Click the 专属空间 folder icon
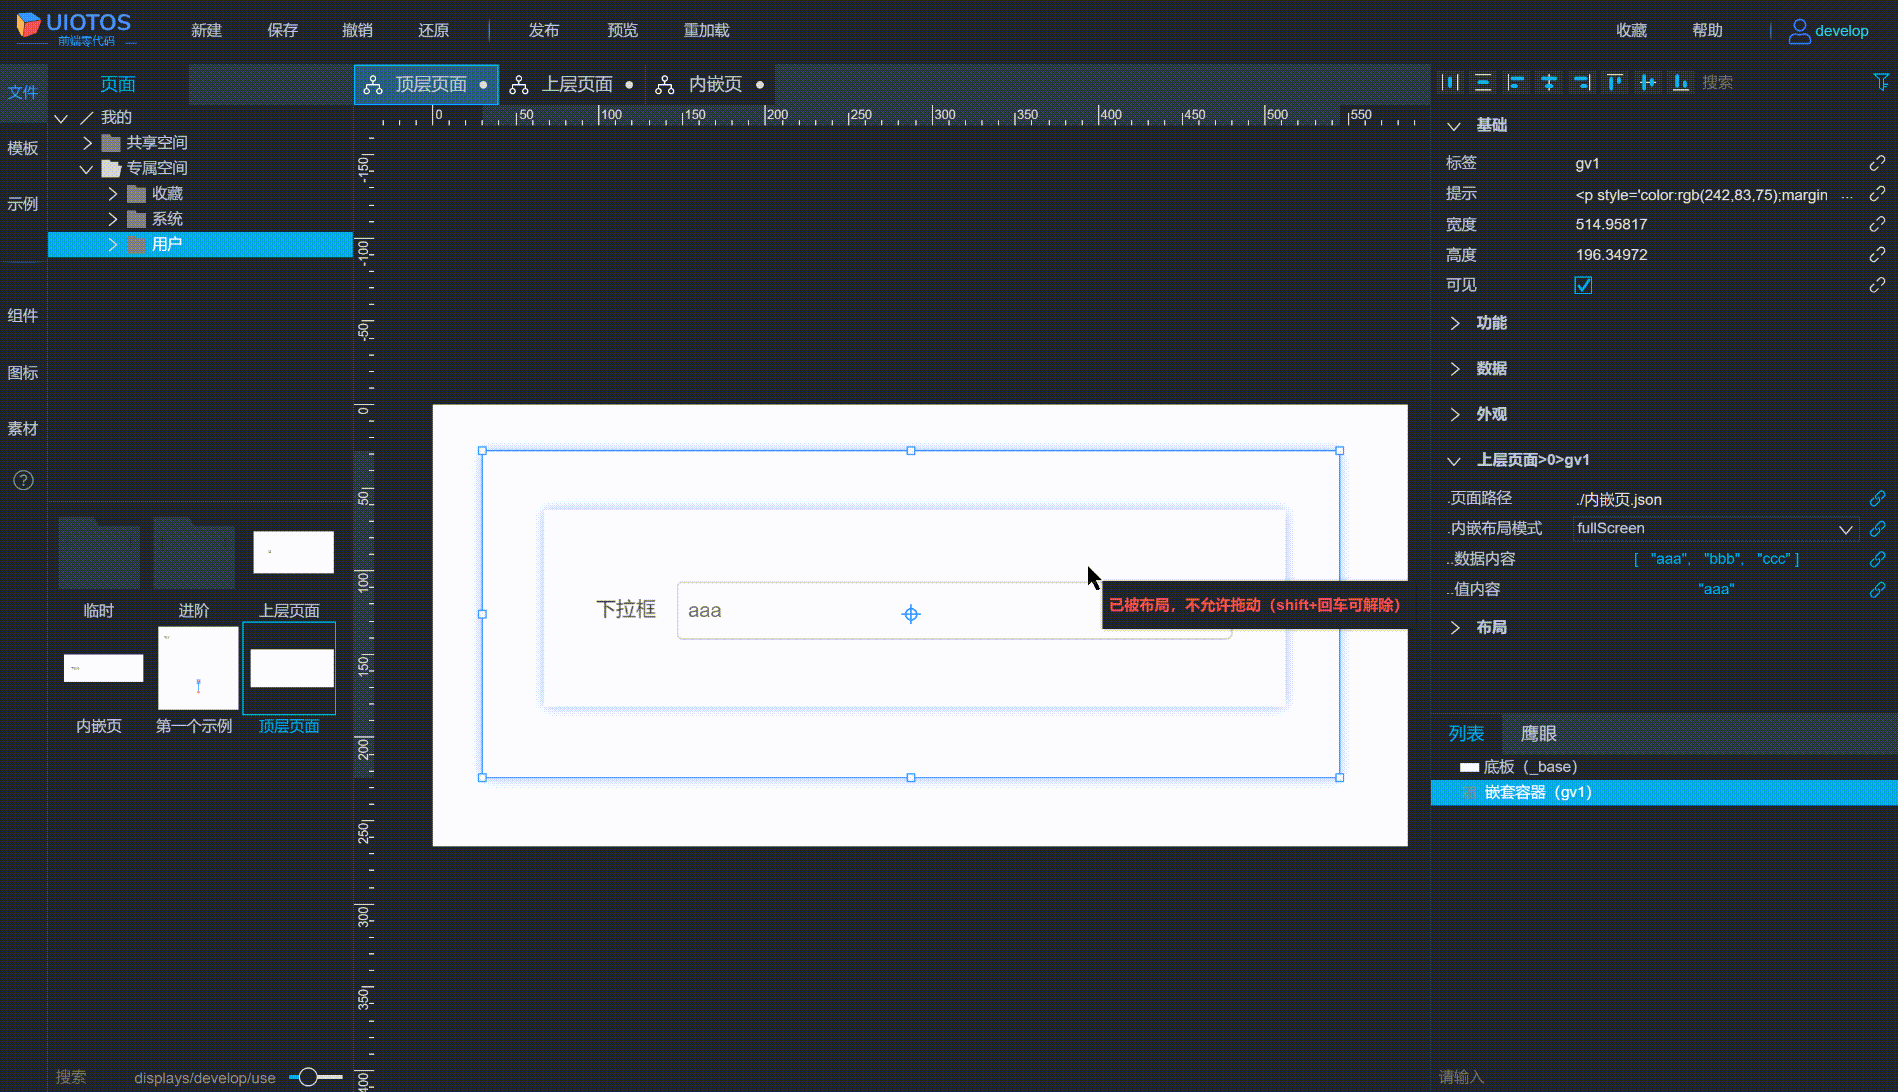The width and height of the screenshot is (1898, 1092). click(111, 168)
